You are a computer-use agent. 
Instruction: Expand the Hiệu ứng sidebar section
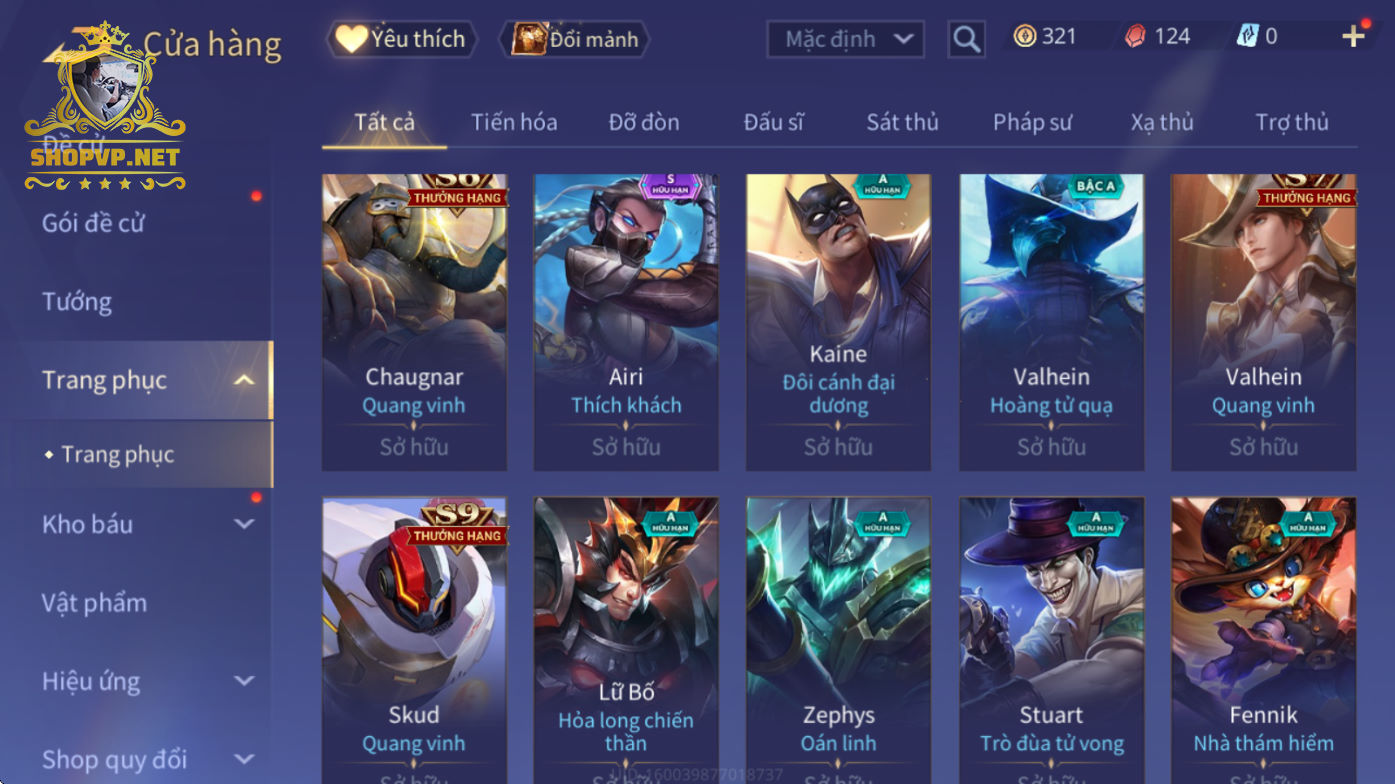pyautogui.click(x=244, y=681)
